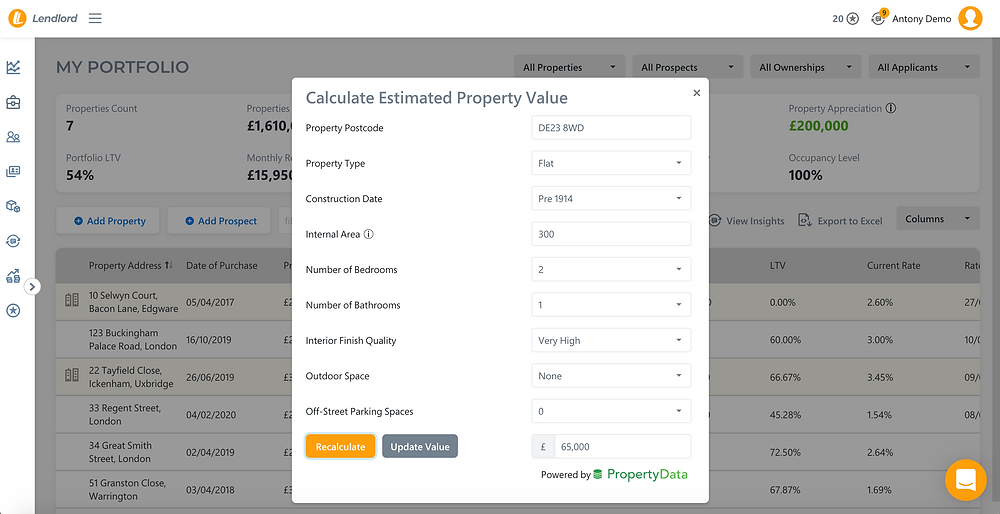Click the user avatar for Antony Demo
This screenshot has width=1000, height=514.
pyautogui.click(x=970, y=18)
